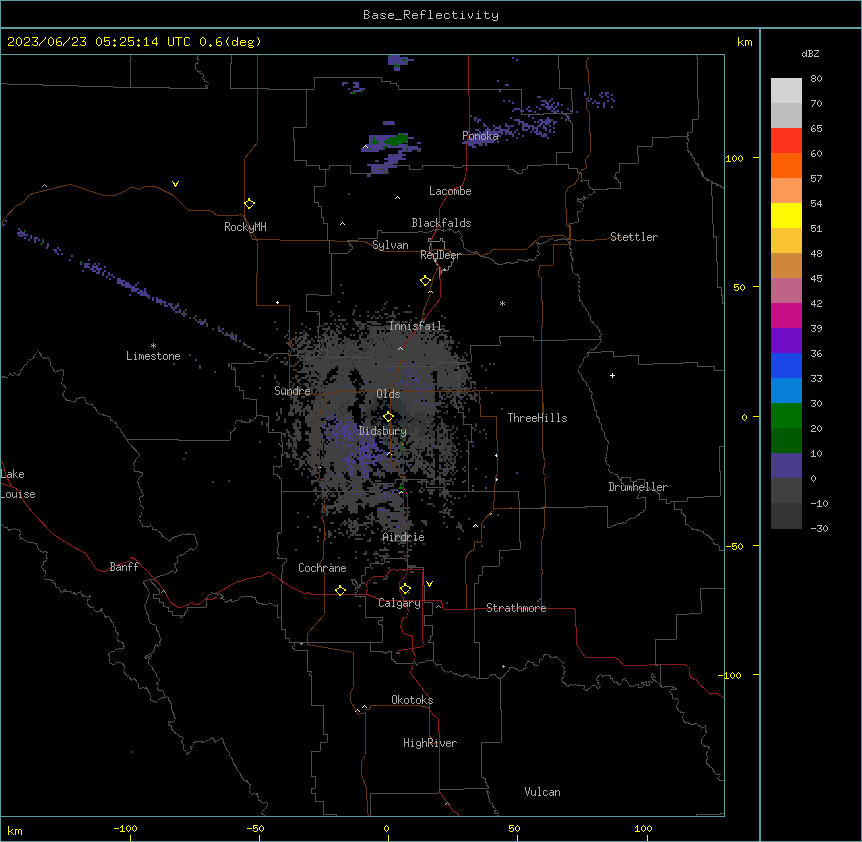Click the white plus marker north of Drumheller

click(612, 375)
